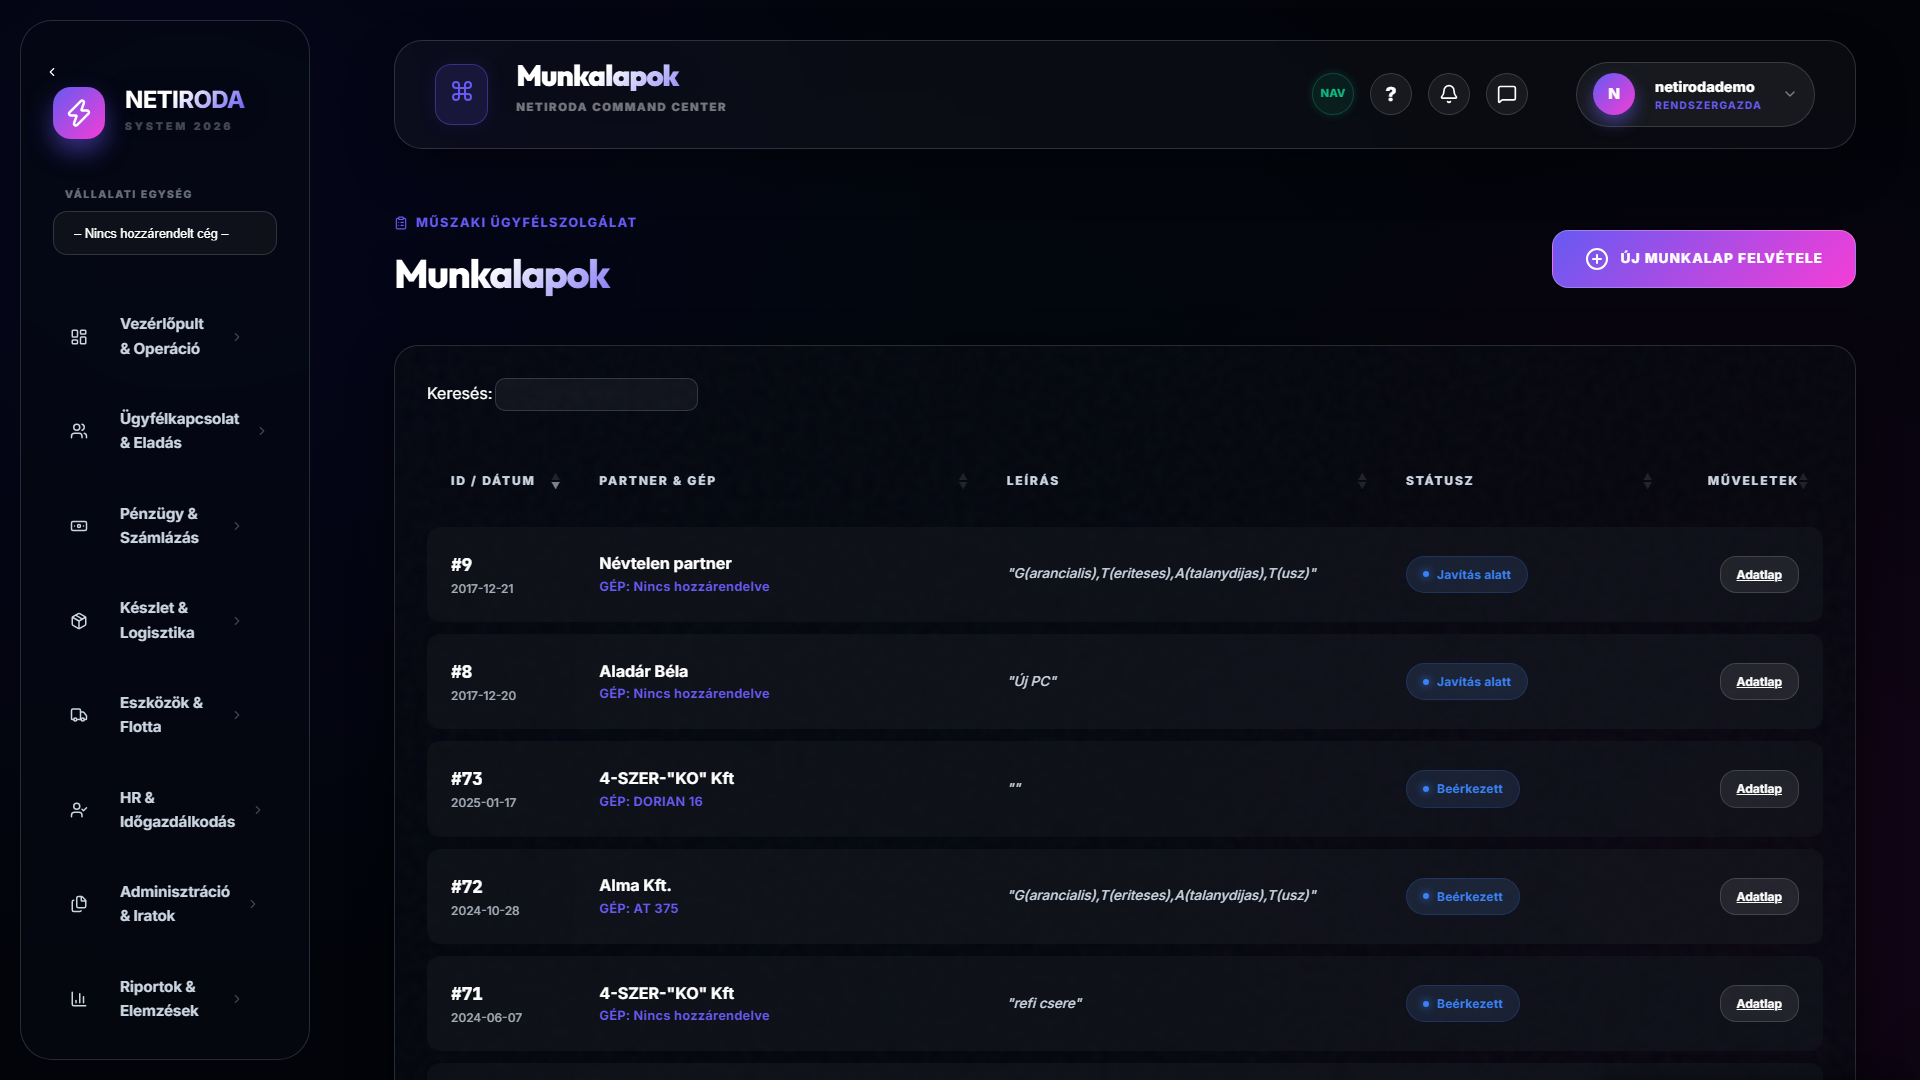The width and height of the screenshot is (1920, 1080).
Task: Open Adminisztráció & Iratok menu
Action: tap(165, 904)
